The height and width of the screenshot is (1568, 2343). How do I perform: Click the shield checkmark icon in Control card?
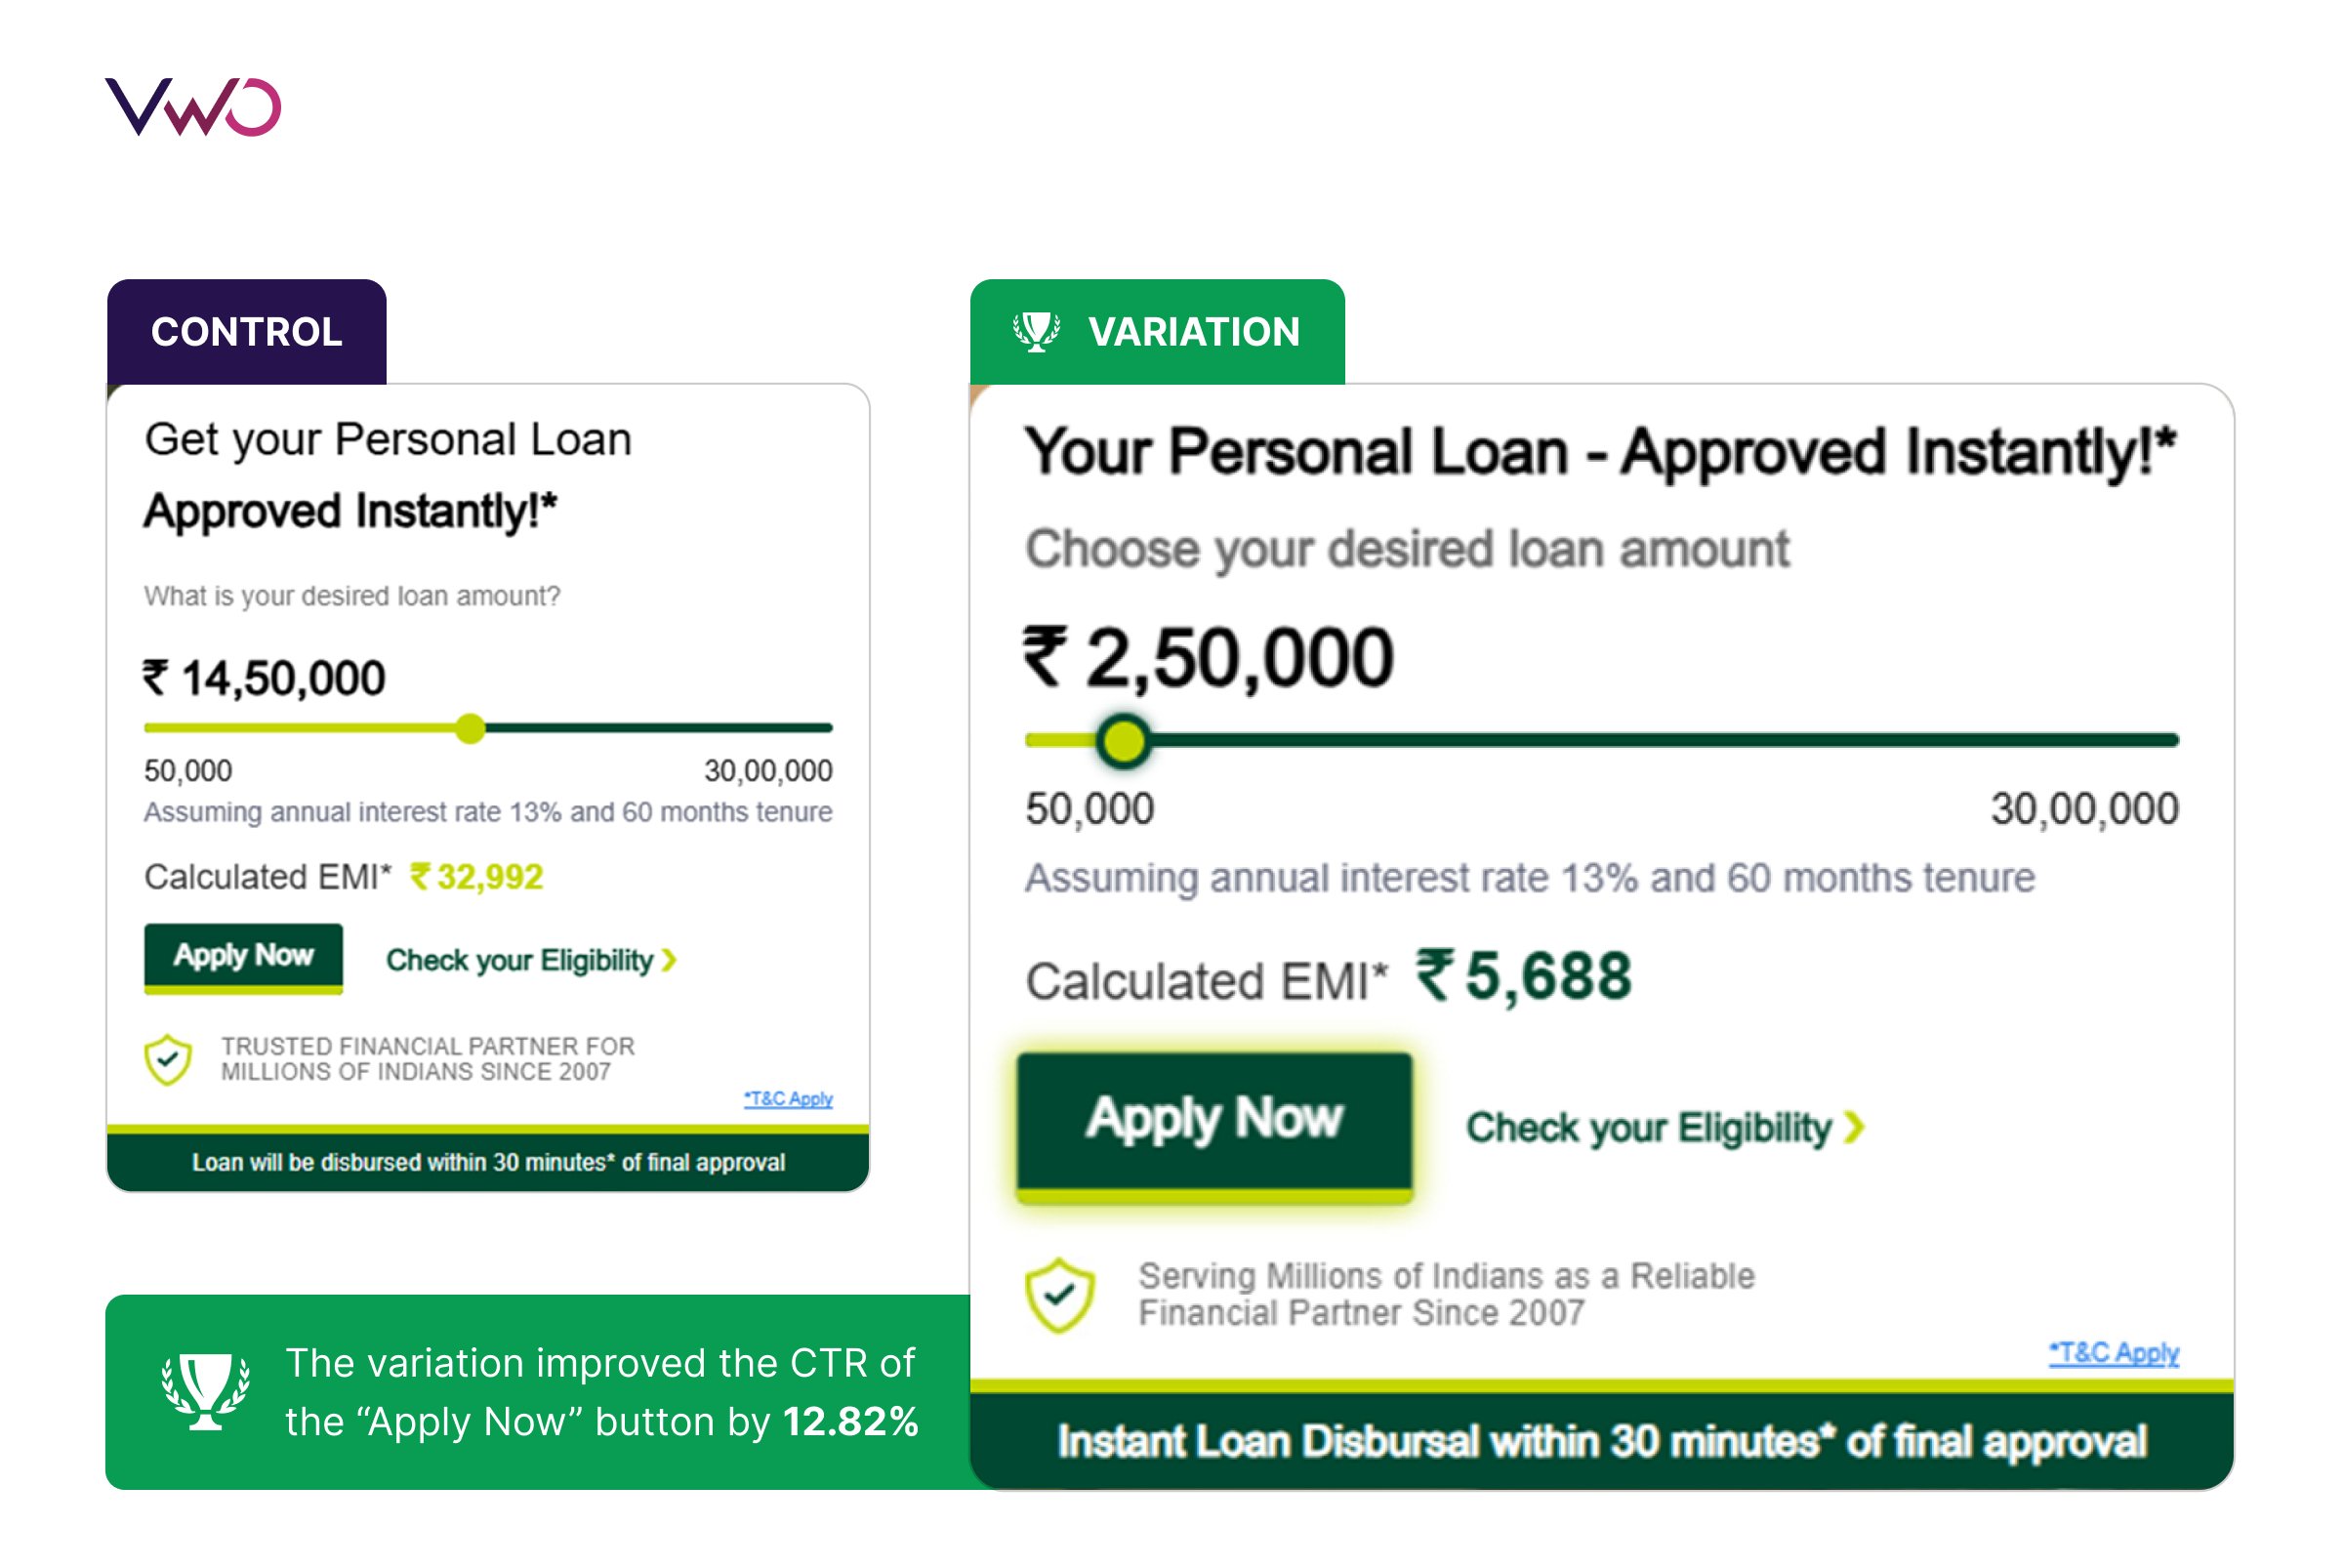(168, 1059)
